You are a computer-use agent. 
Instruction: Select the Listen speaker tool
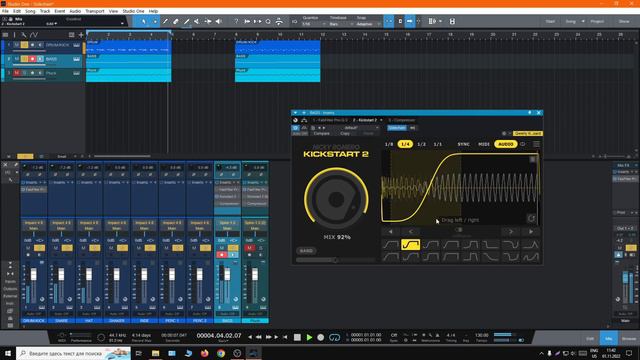click(x=218, y=21)
